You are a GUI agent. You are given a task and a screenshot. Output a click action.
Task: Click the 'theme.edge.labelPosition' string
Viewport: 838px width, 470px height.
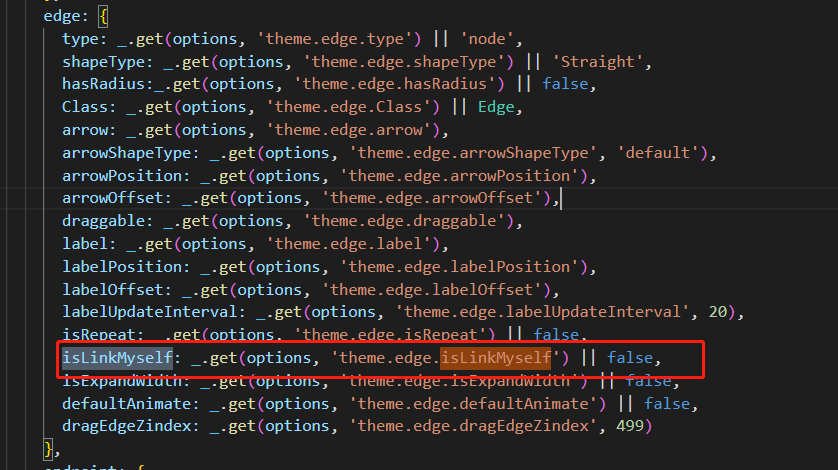pos(459,267)
